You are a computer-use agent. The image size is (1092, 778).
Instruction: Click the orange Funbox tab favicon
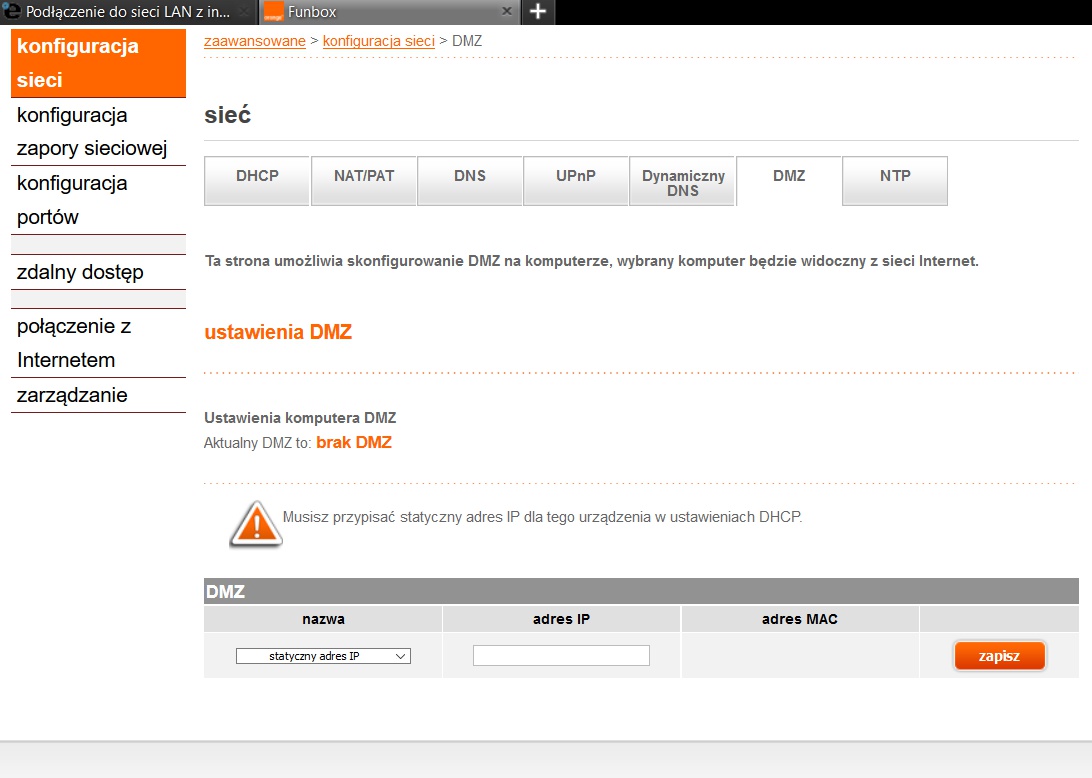(x=274, y=12)
